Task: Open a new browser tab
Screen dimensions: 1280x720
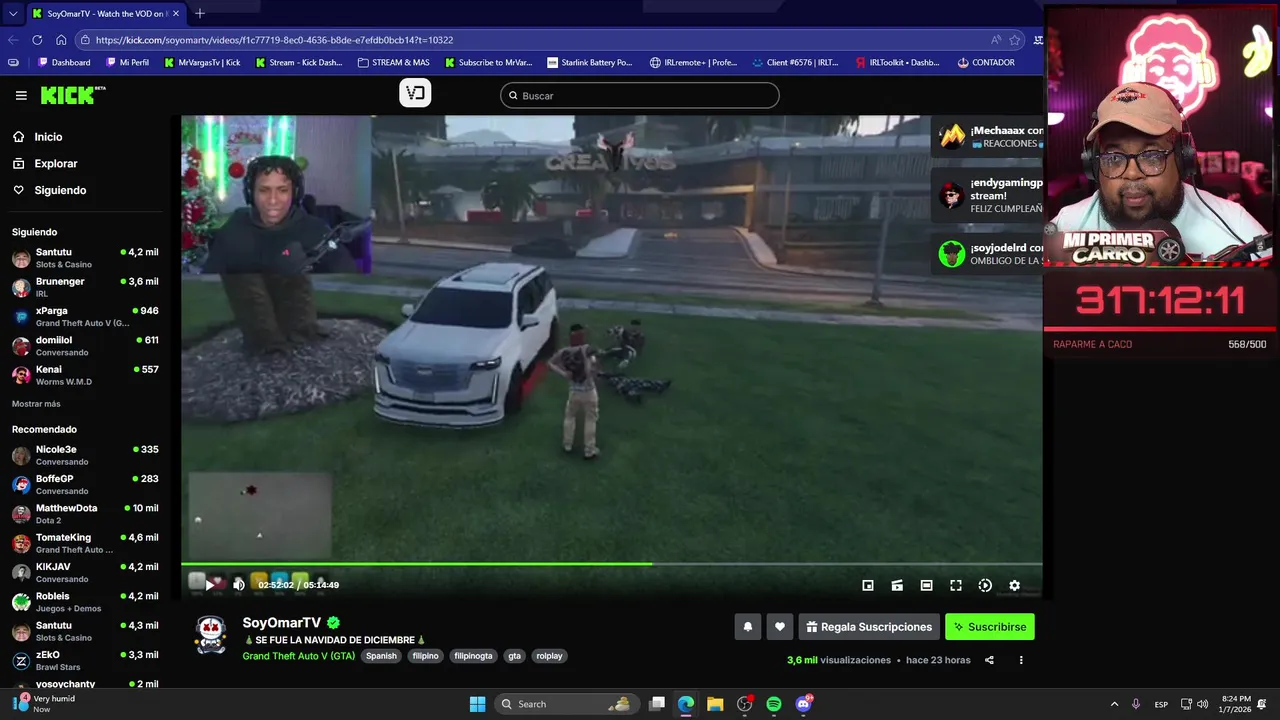Action: (x=200, y=14)
